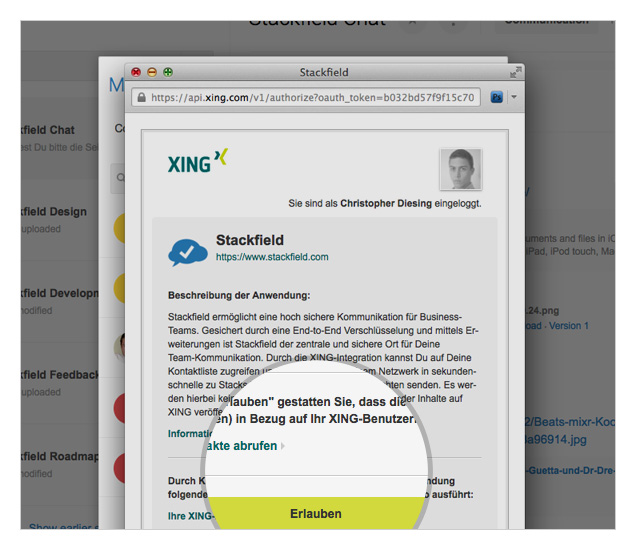Click Christopher Diesing's profile photo

click(461, 169)
